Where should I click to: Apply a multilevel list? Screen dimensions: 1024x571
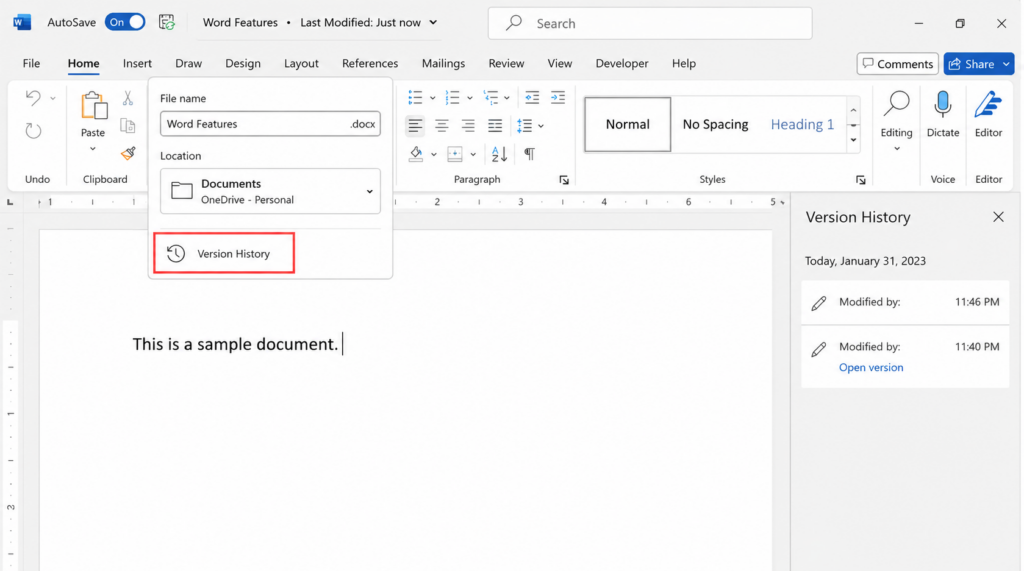490,98
